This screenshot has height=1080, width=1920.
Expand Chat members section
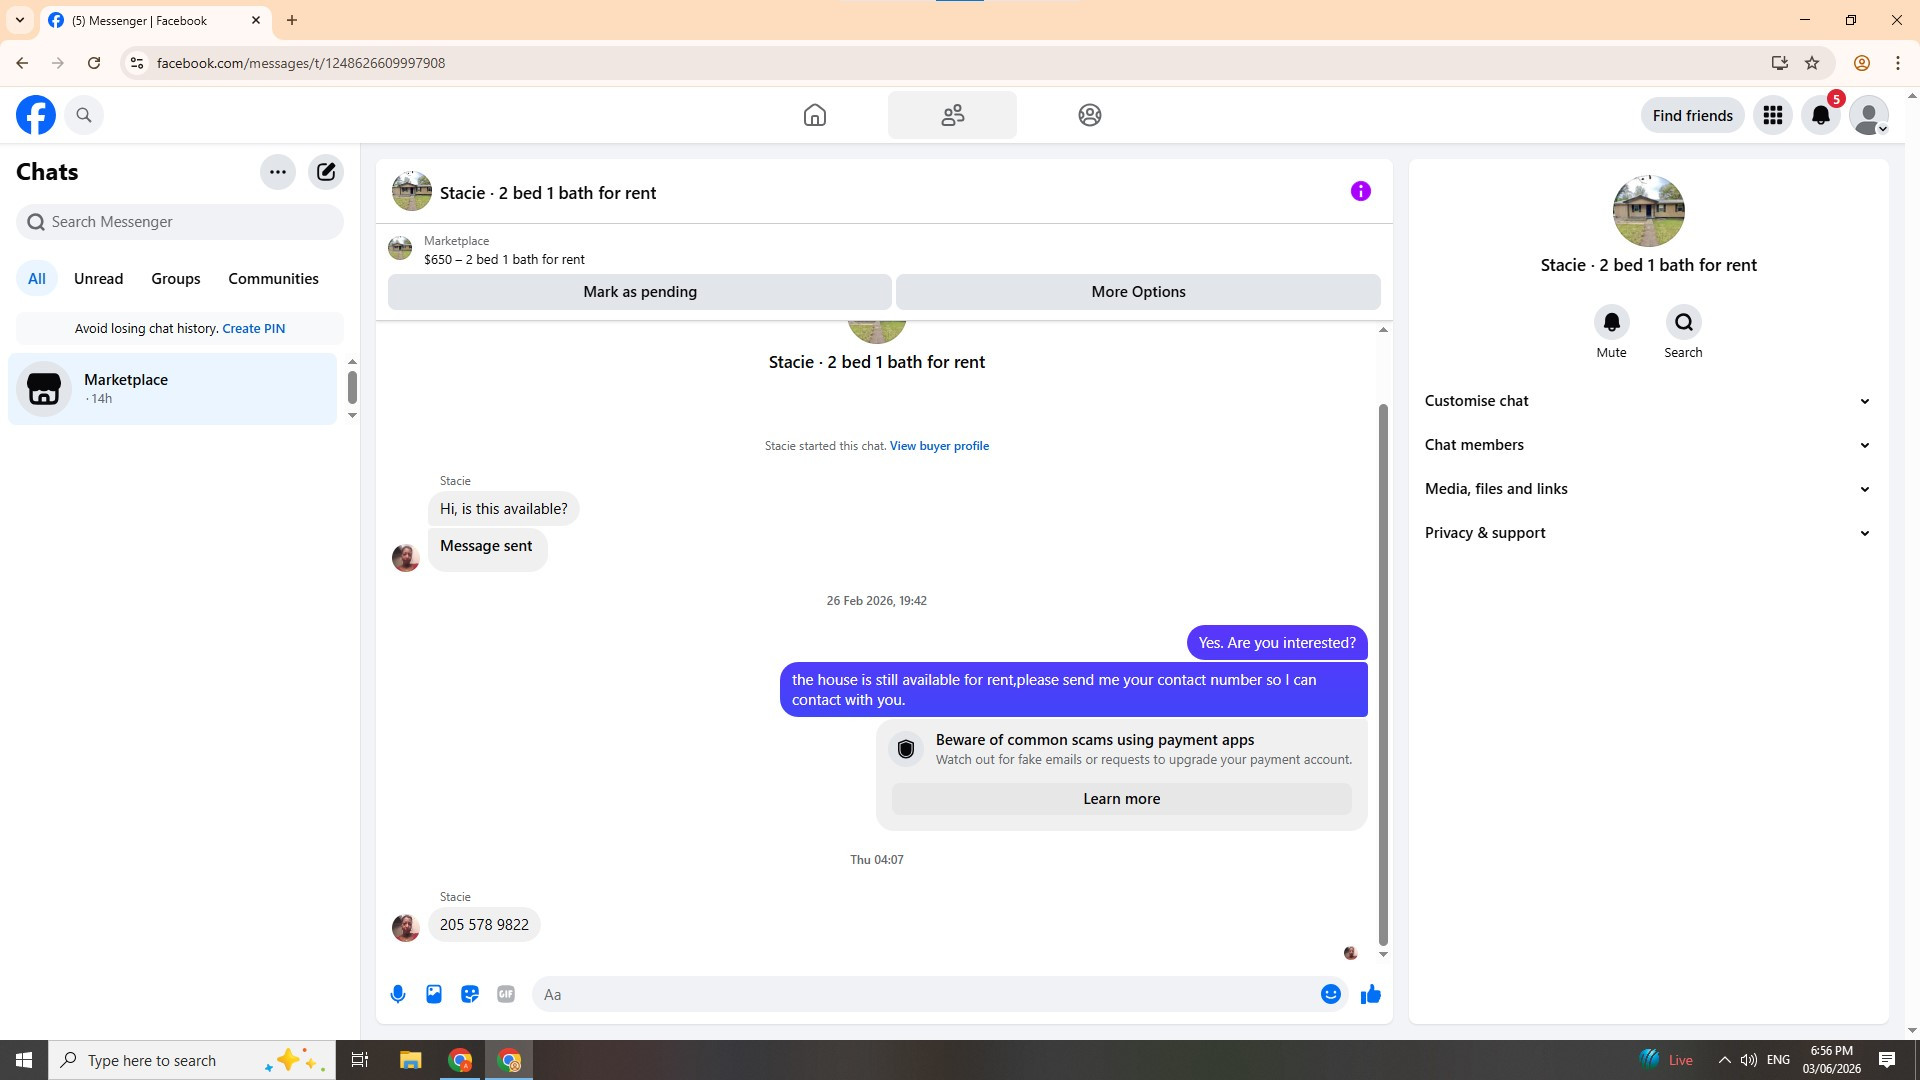[1647, 445]
